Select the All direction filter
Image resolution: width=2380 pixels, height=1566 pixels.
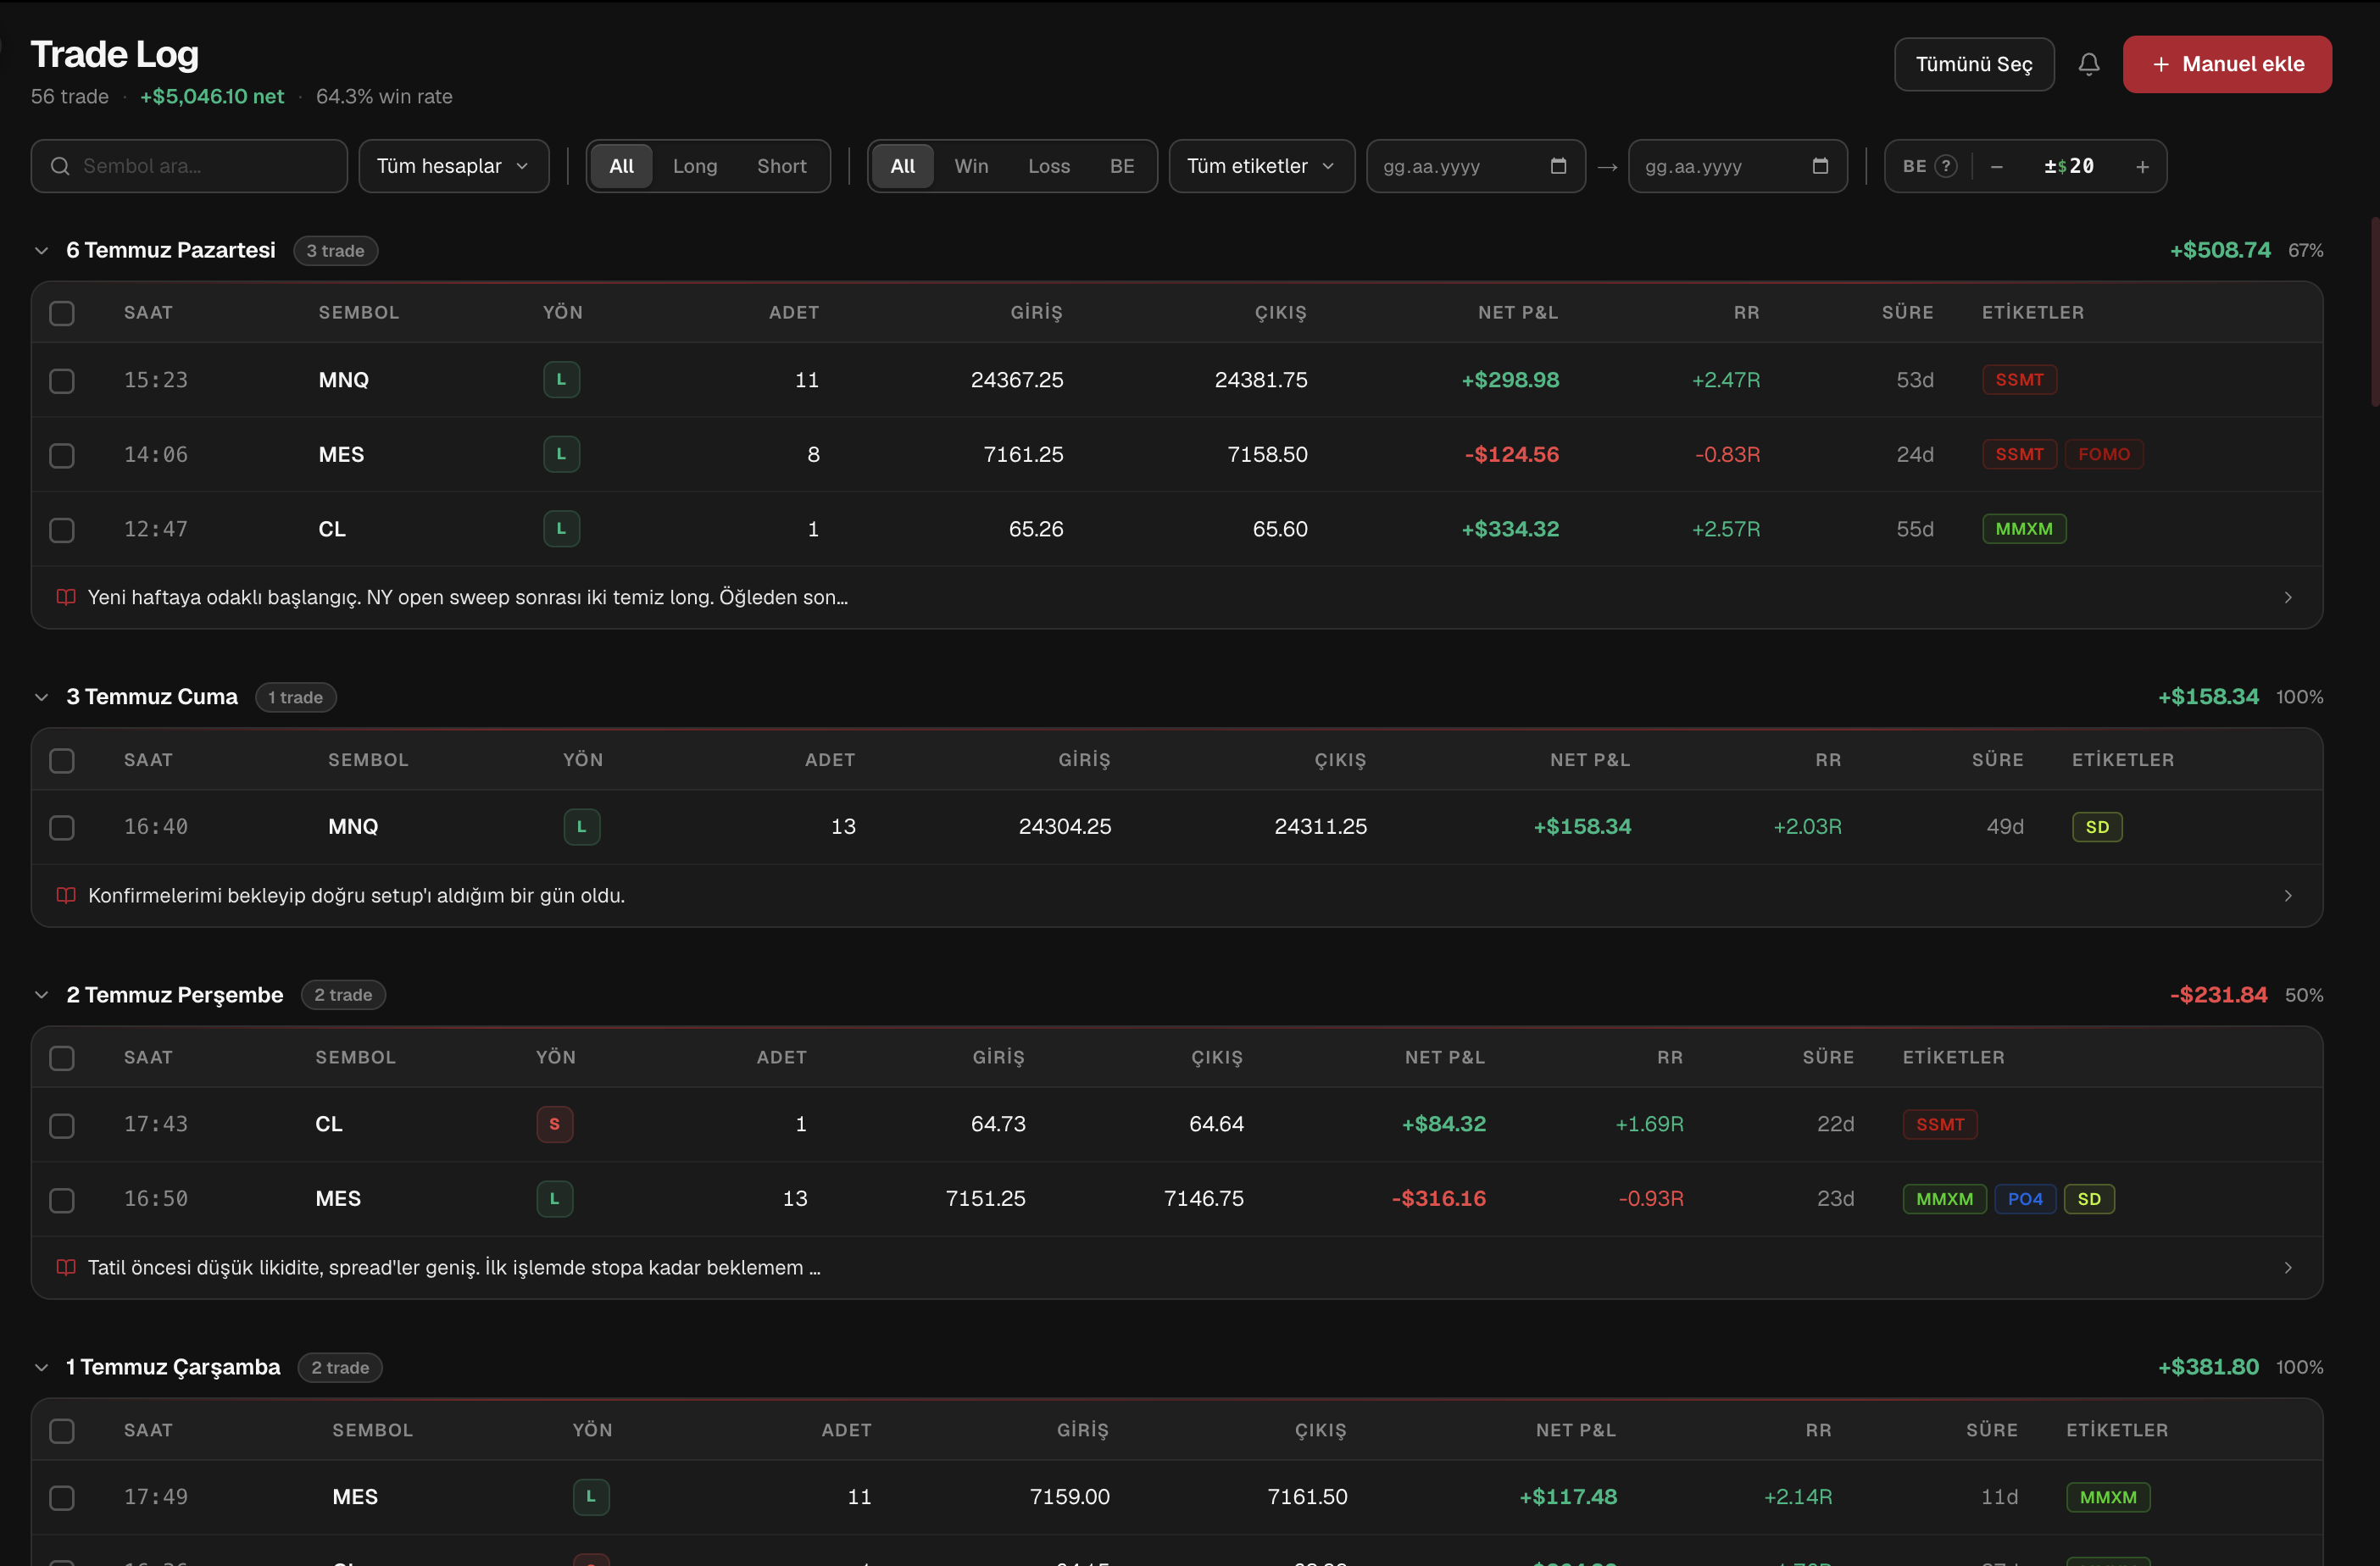pos(621,166)
